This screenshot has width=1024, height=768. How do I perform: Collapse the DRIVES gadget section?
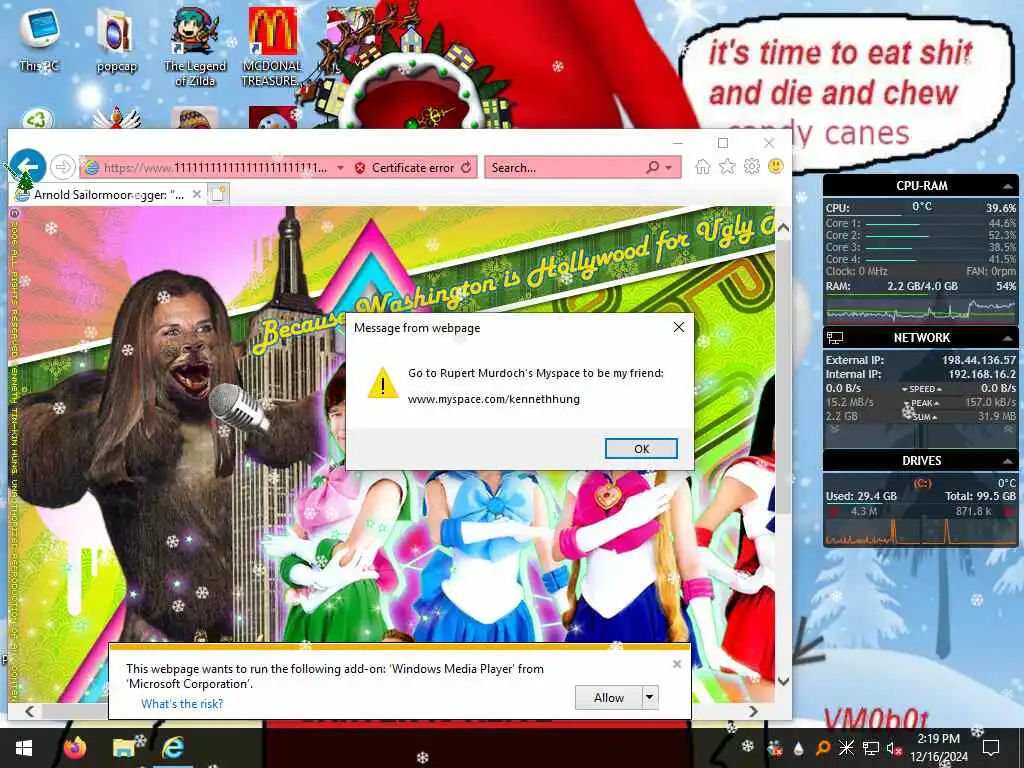(x=1008, y=461)
